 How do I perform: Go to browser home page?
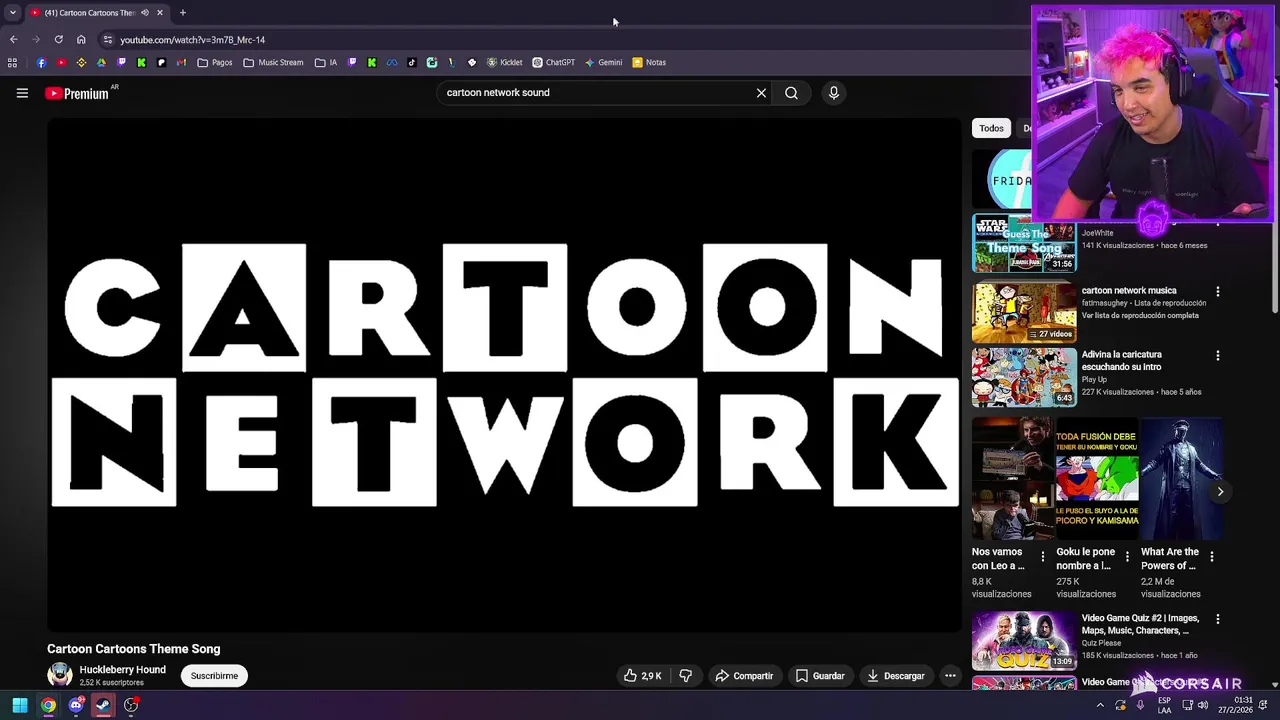(x=81, y=40)
